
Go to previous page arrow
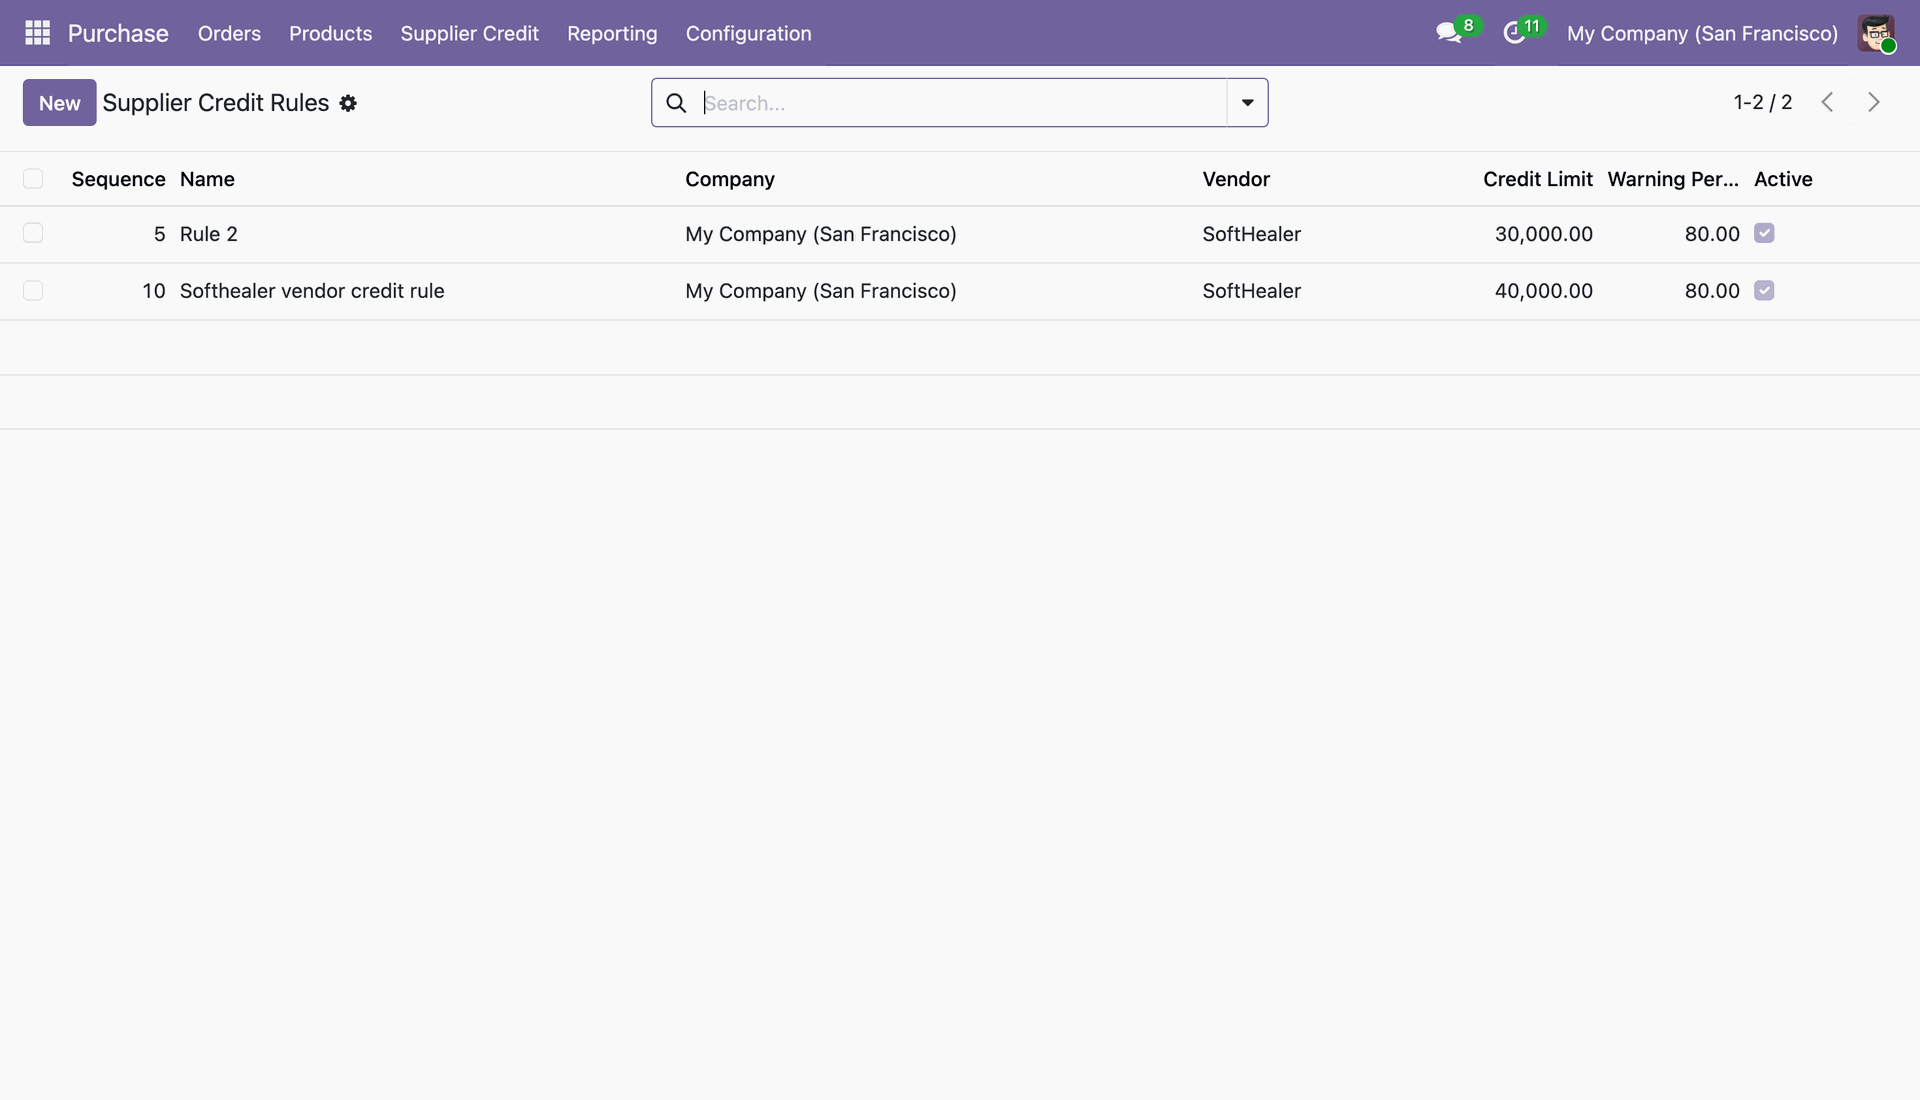[x=1827, y=102]
